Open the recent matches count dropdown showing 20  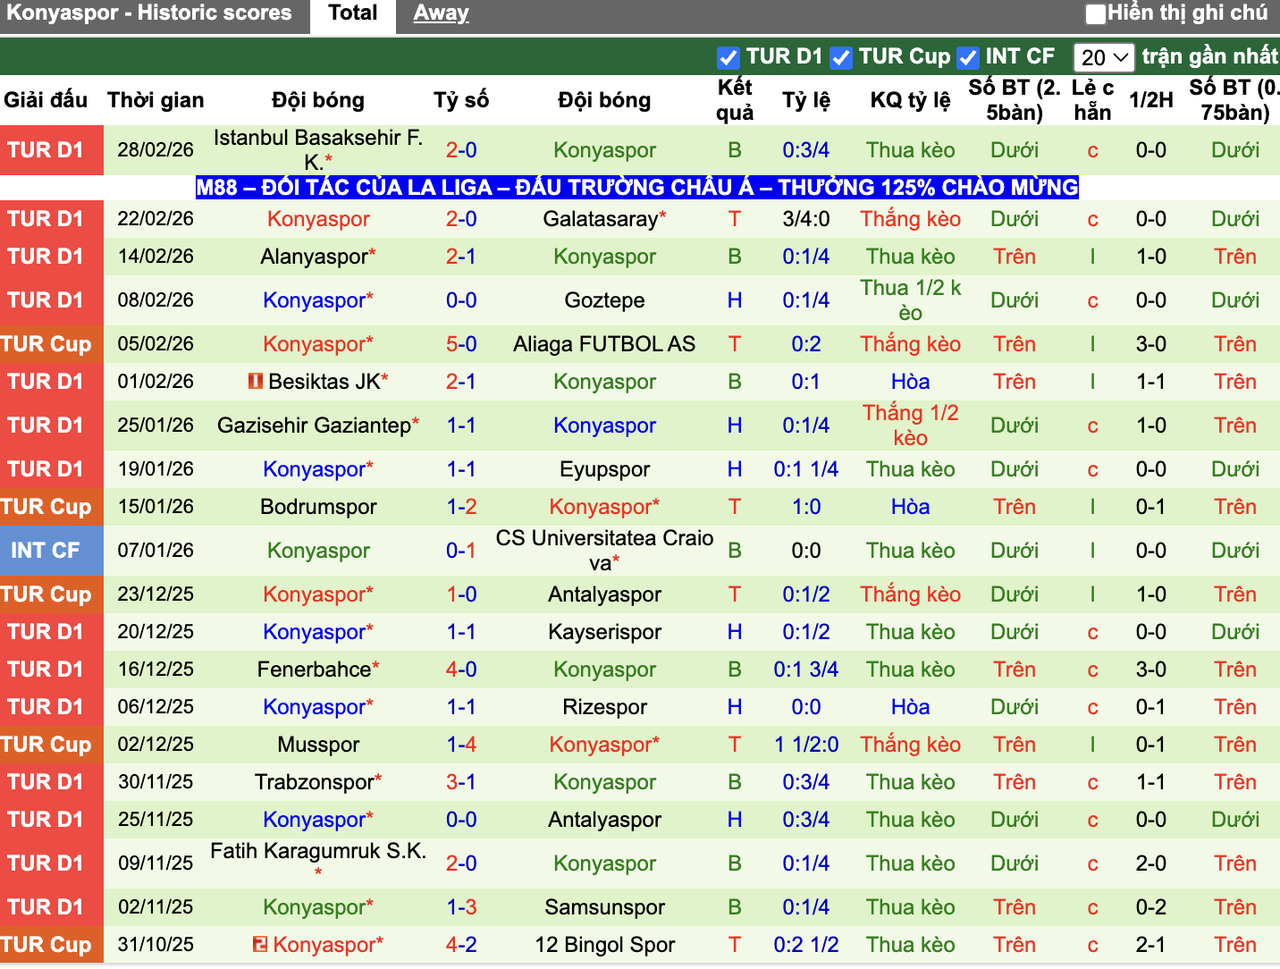click(x=1103, y=57)
